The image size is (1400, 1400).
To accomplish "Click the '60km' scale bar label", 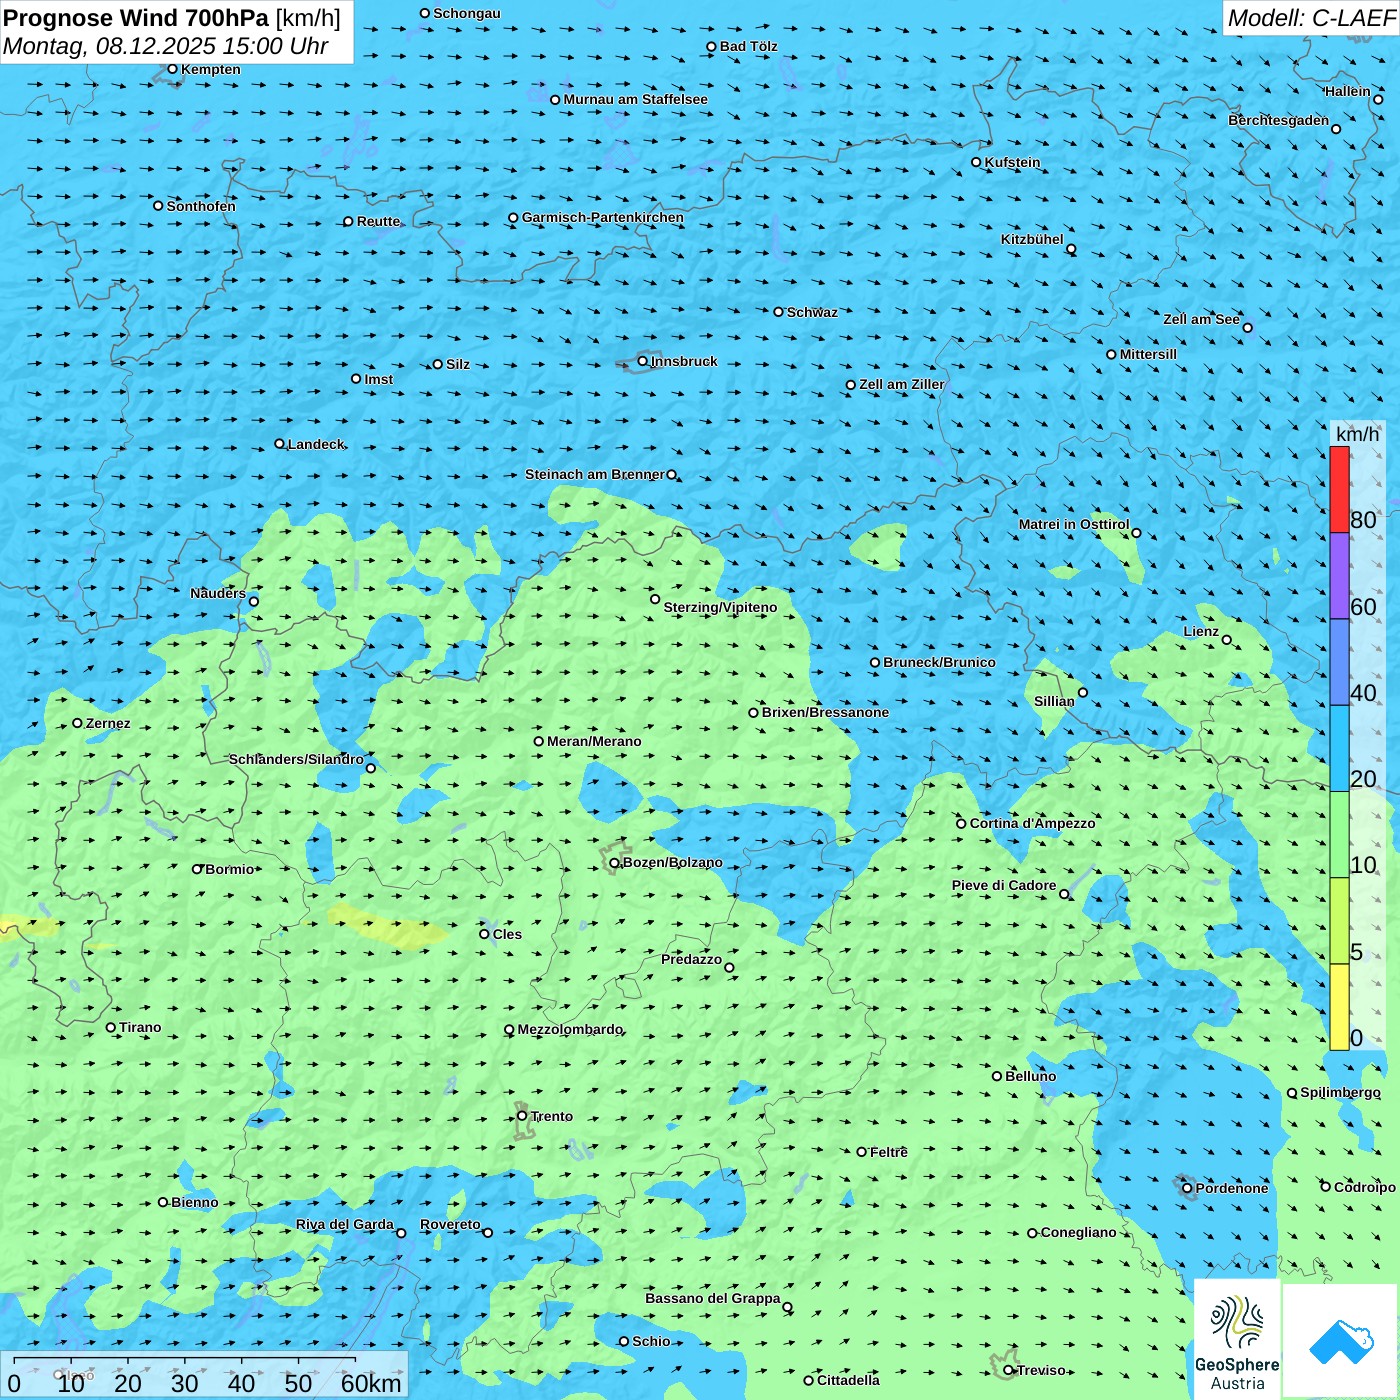I will click(x=371, y=1383).
